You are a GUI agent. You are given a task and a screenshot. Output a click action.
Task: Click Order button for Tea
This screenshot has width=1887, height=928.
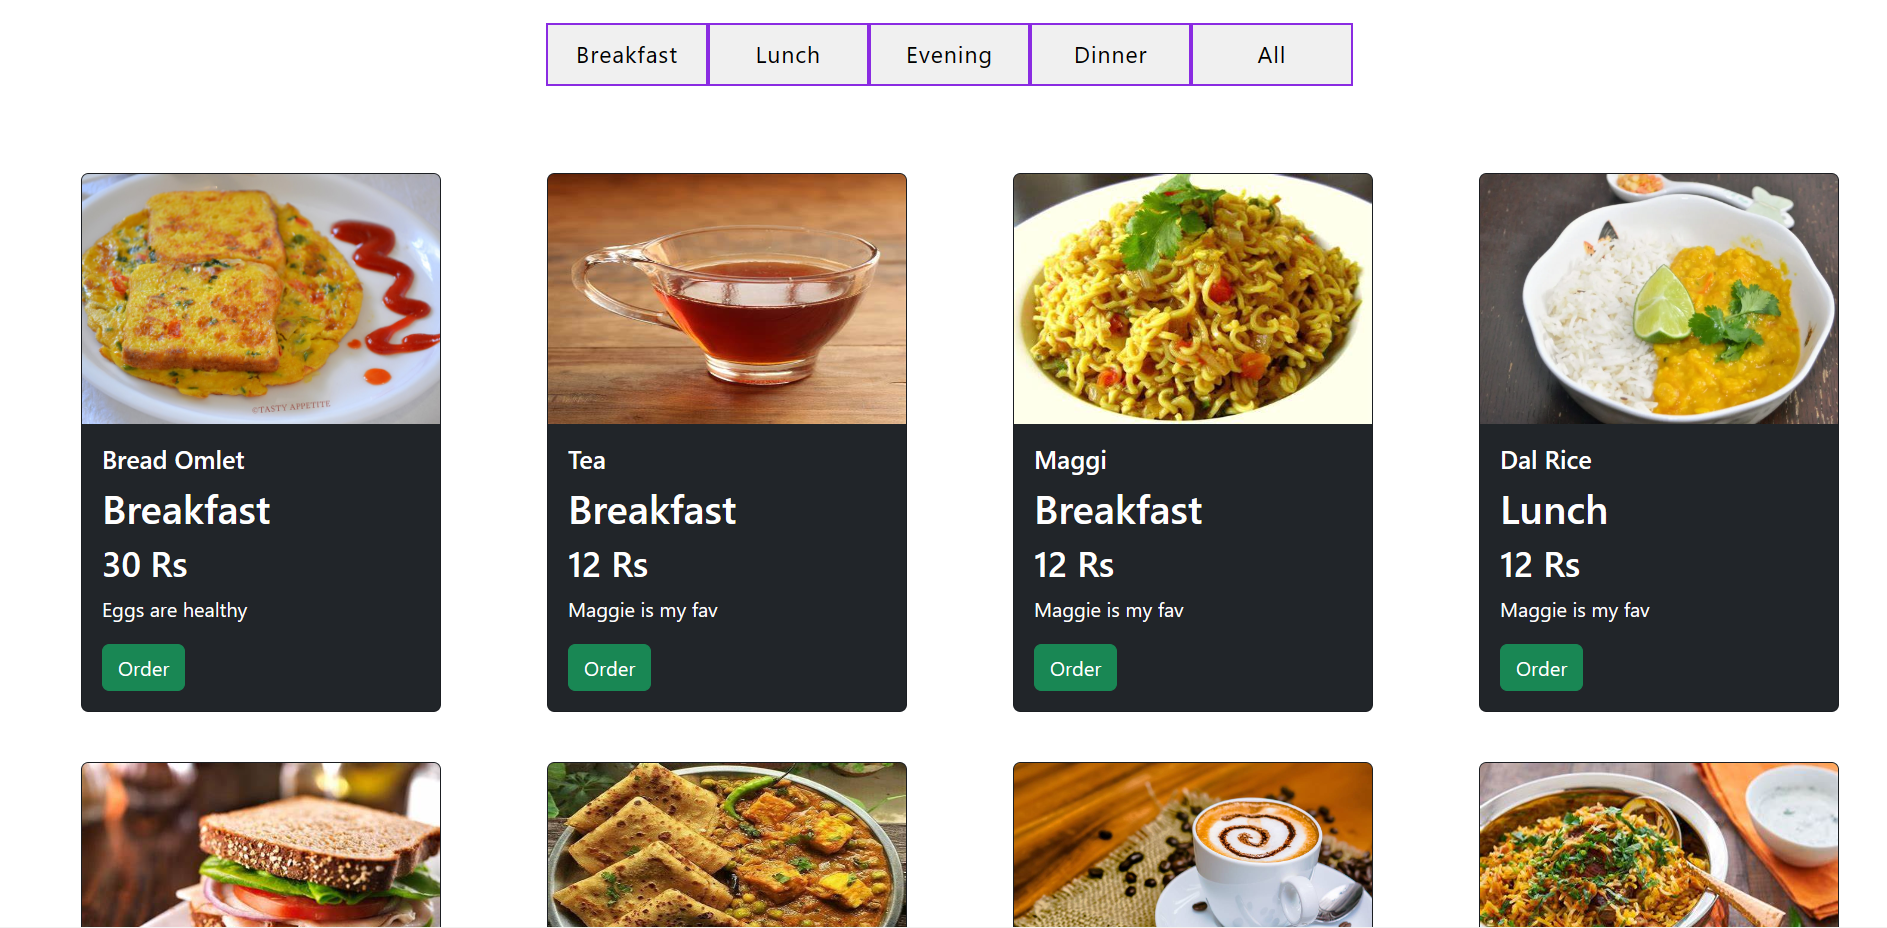click(x=609, y=668)
